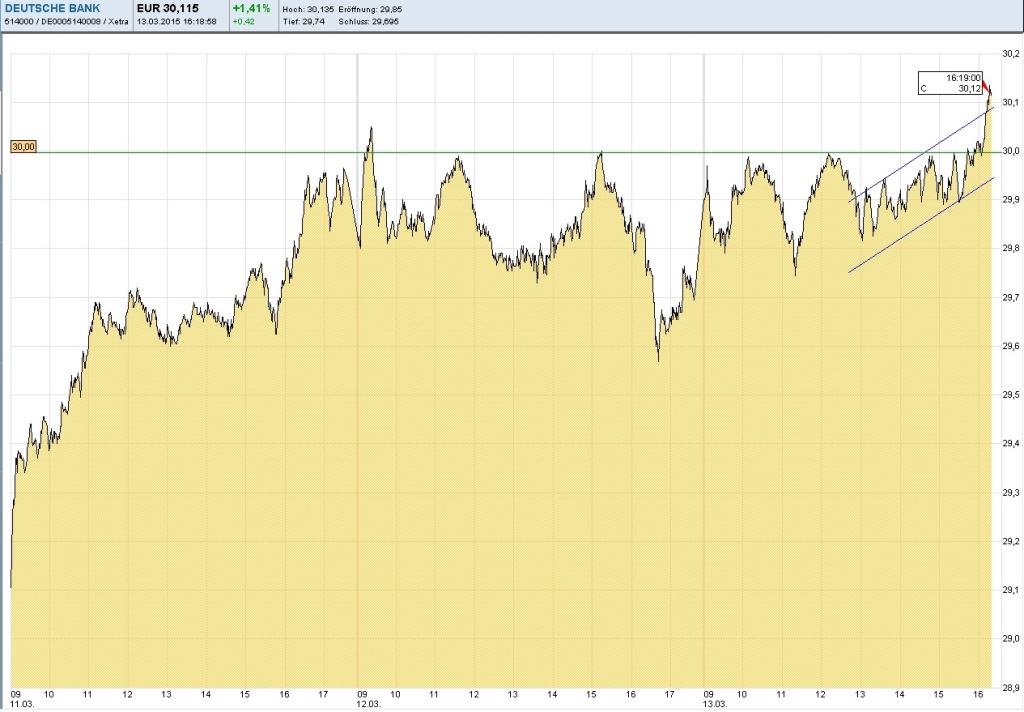Click the 30,00 price level label box
Viewport: 1024px width, 712px height.
pos(24,147)
